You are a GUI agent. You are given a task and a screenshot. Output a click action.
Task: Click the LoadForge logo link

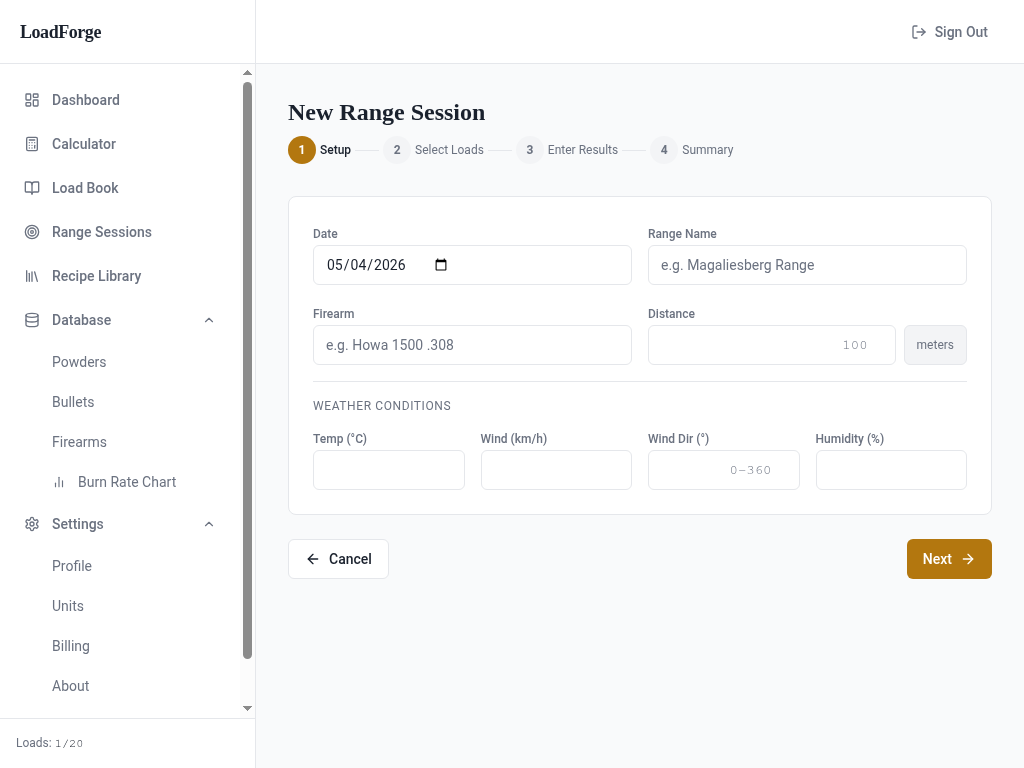click(x=61, y=32)
